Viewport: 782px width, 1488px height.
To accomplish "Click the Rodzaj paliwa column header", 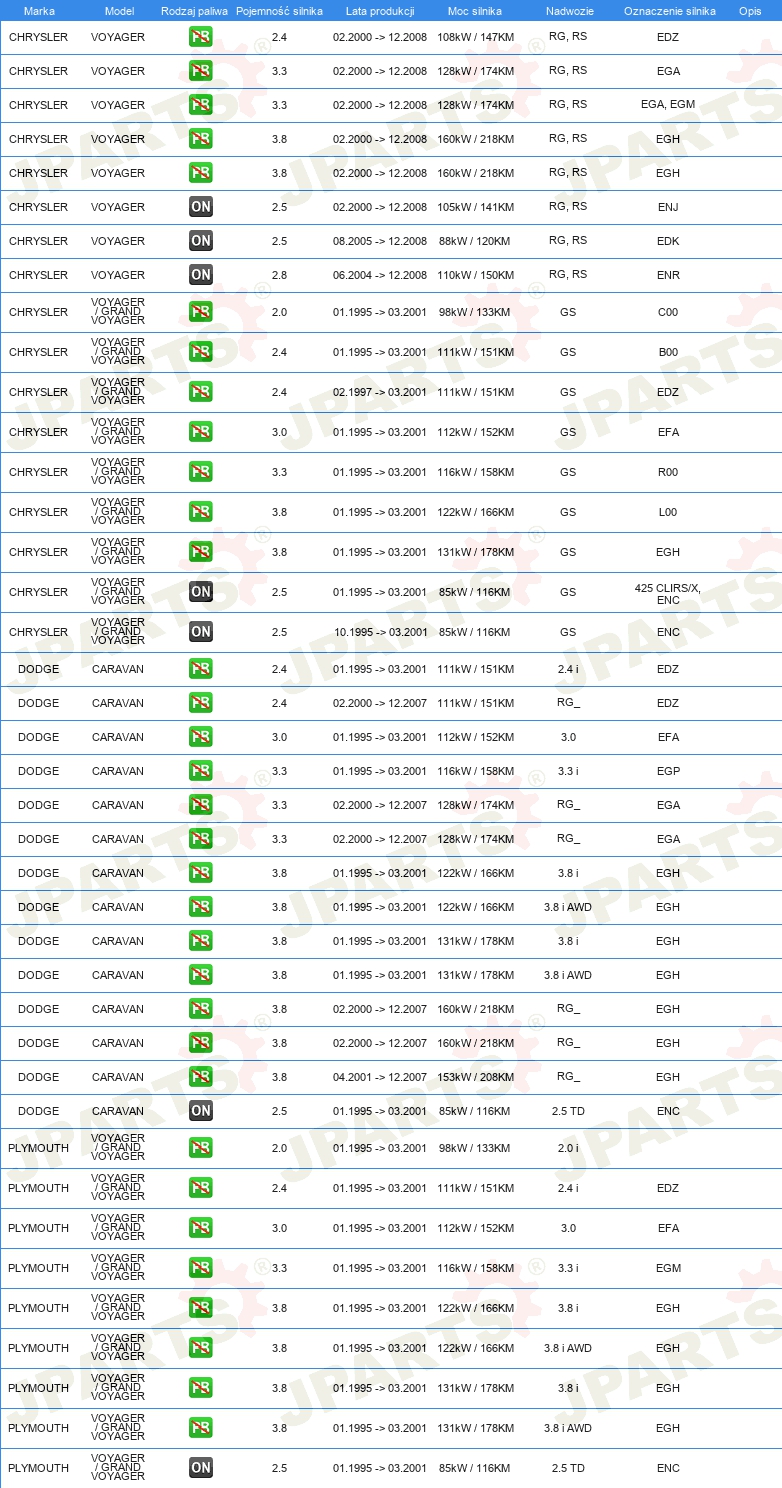I will click(194, 11).
